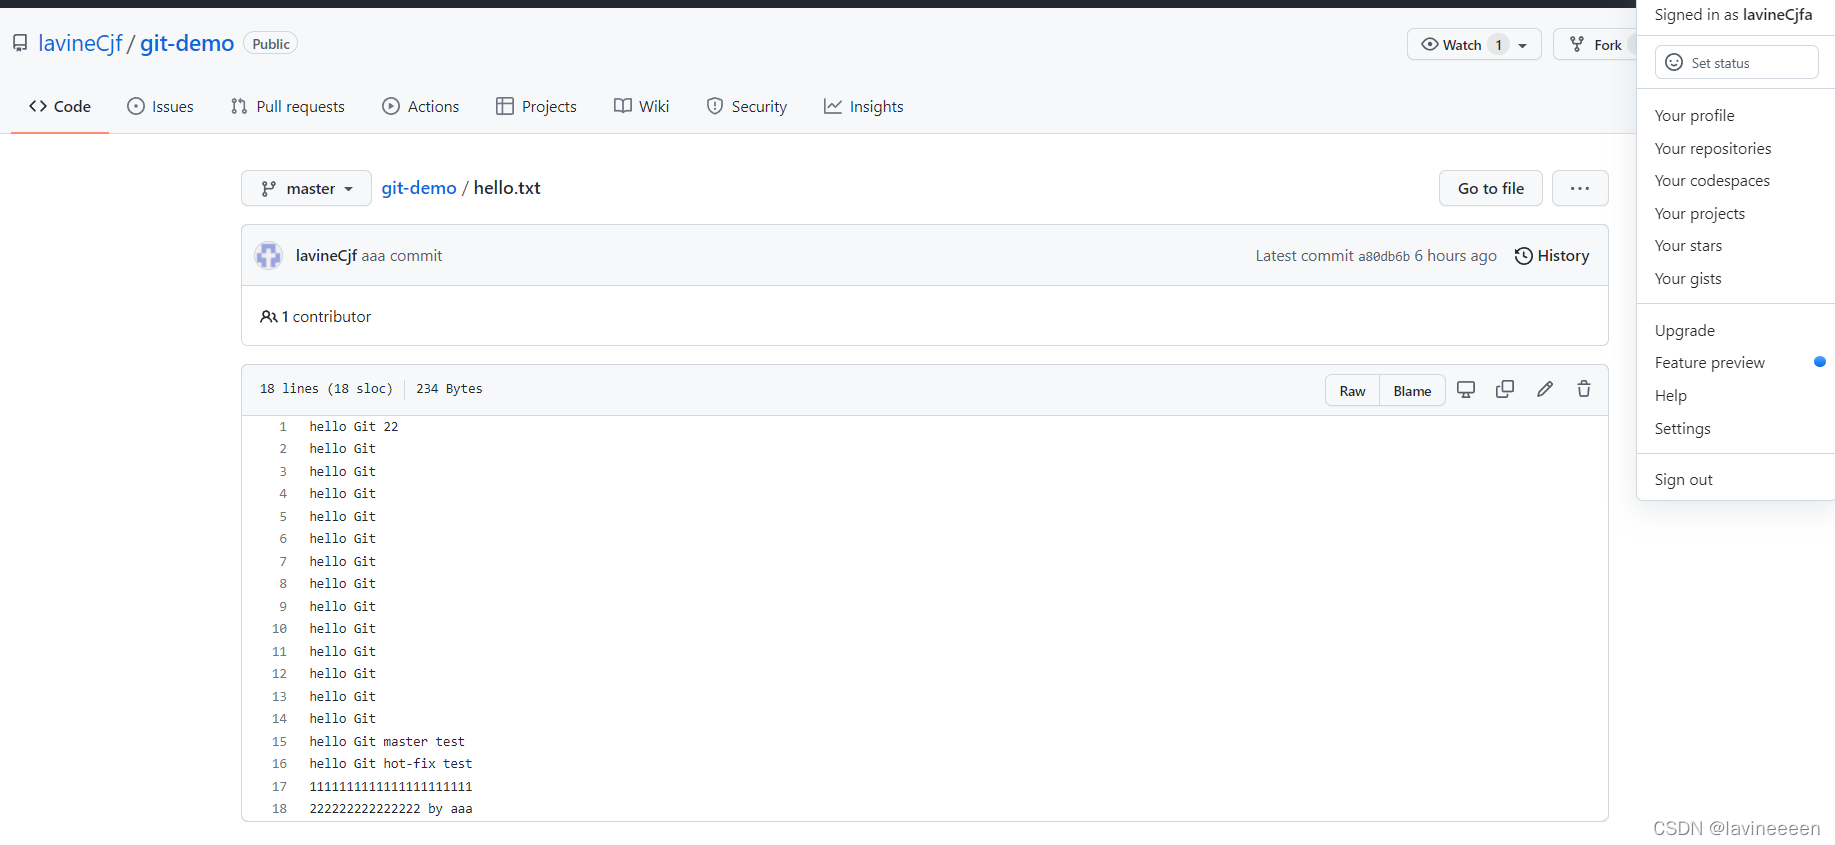Open the lavineCjf owner link

(x=80, y=43)
